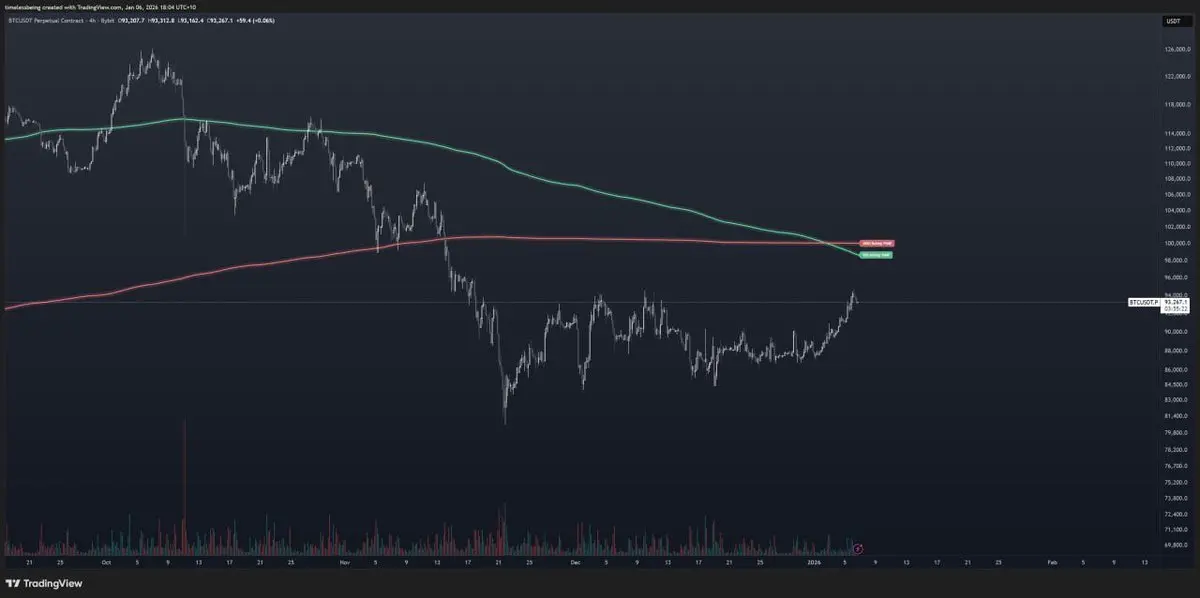This screenshot has width=1200, height=598.
Task: Click the 88,000.0 price axis label
Action: pos(1175,350)
